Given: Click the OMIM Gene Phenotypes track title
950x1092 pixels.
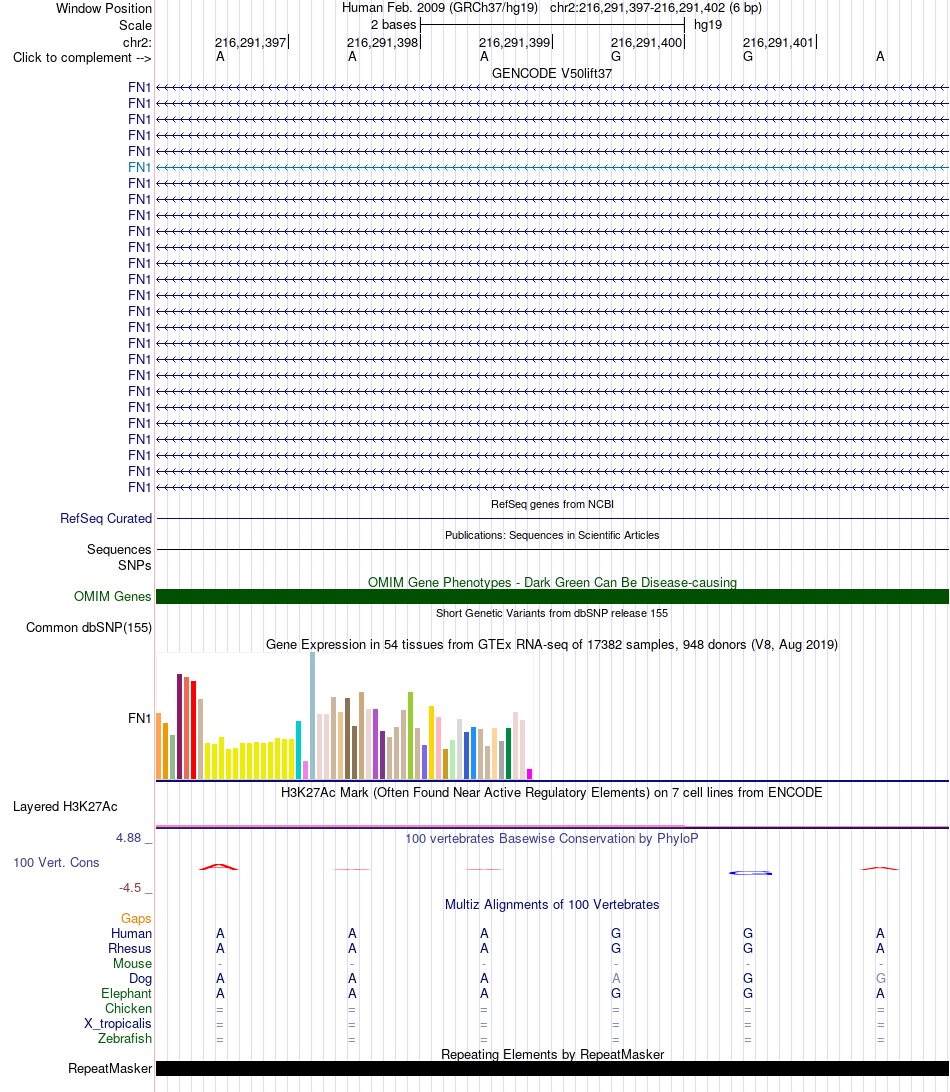Looking at the screenshot, I should [x=552, y=582].
